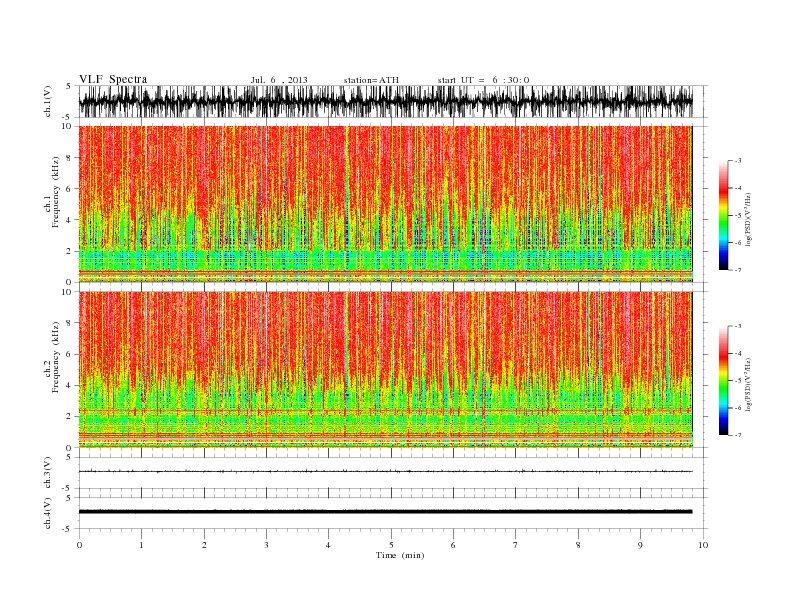Click the "ch.3(V)" axis label

coord(48,473)
